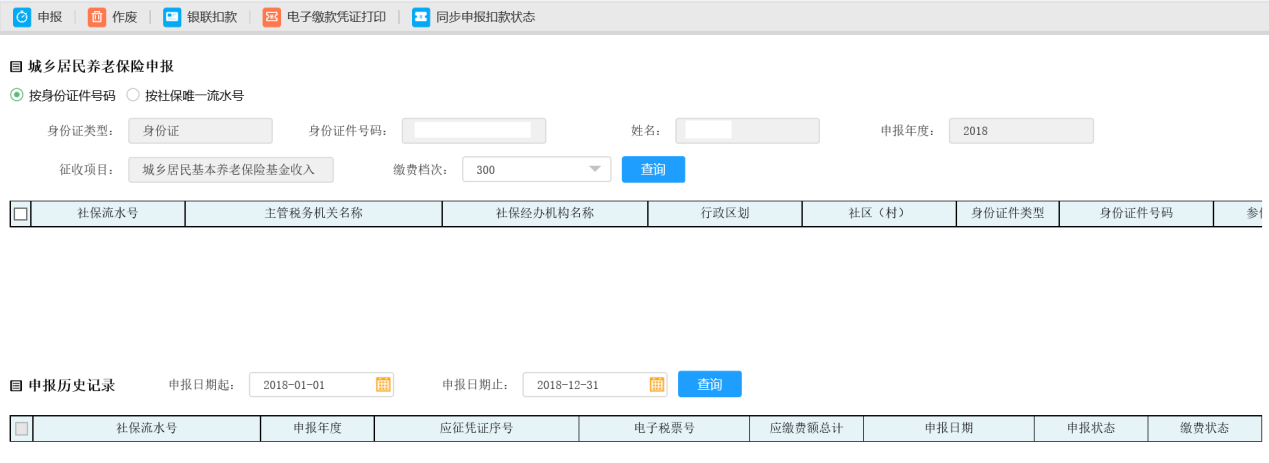Click the 征收项目 field
Screen dimensions: 1269x463
[231, 170]
